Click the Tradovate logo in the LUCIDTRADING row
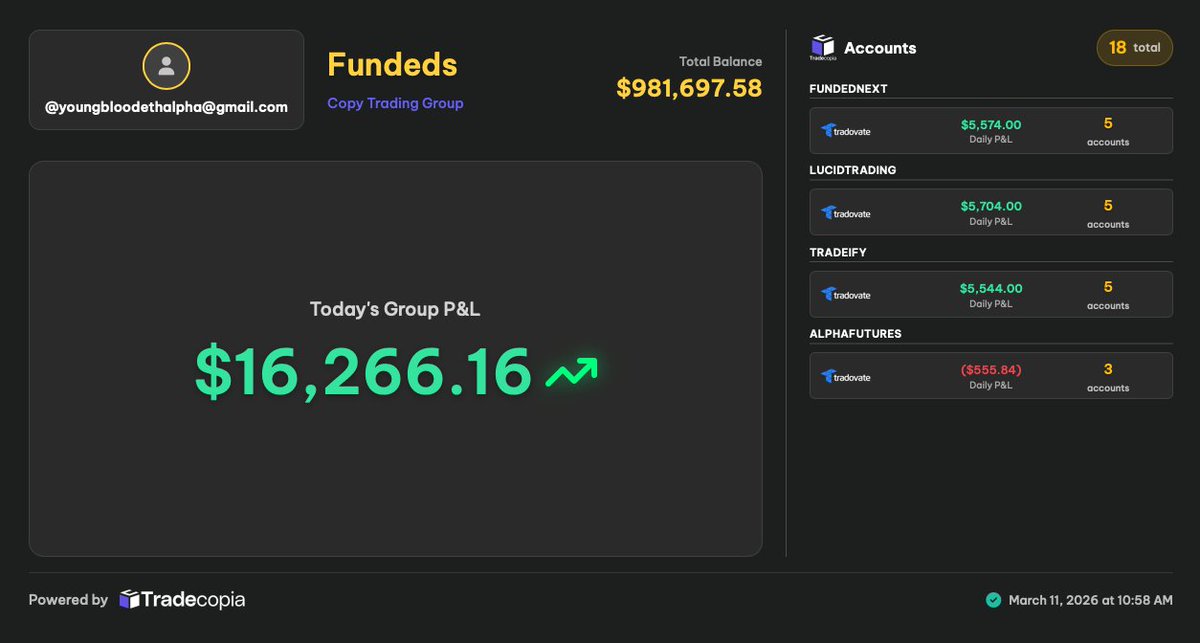Viewport: 1200px width, 643px height. 846,213
